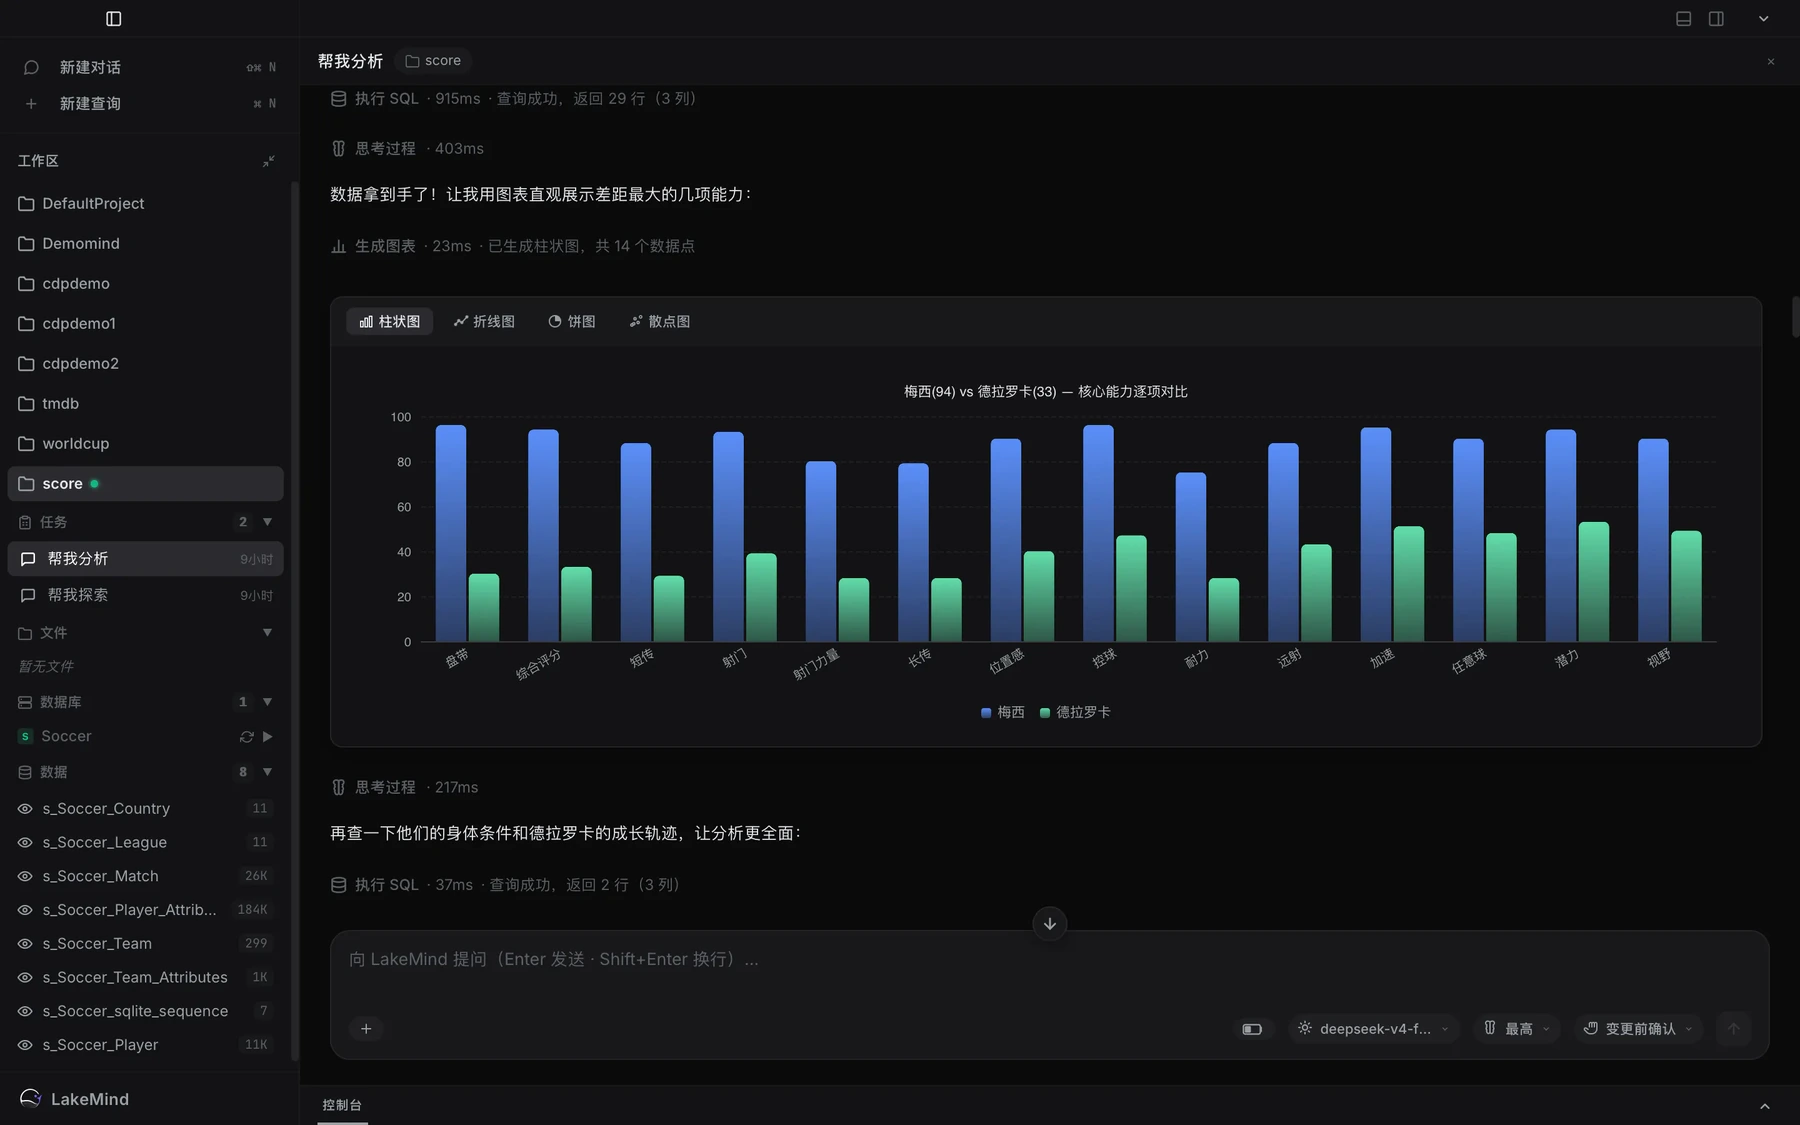
Task: Toggle the 梅西 blue legend swatch
Action: pos(986,712)
